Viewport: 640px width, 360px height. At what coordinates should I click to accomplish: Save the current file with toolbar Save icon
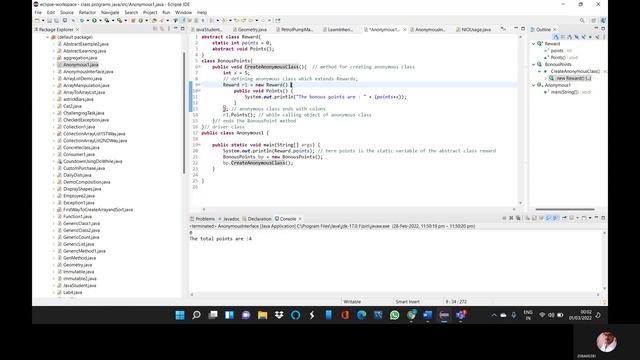[50, 20]
